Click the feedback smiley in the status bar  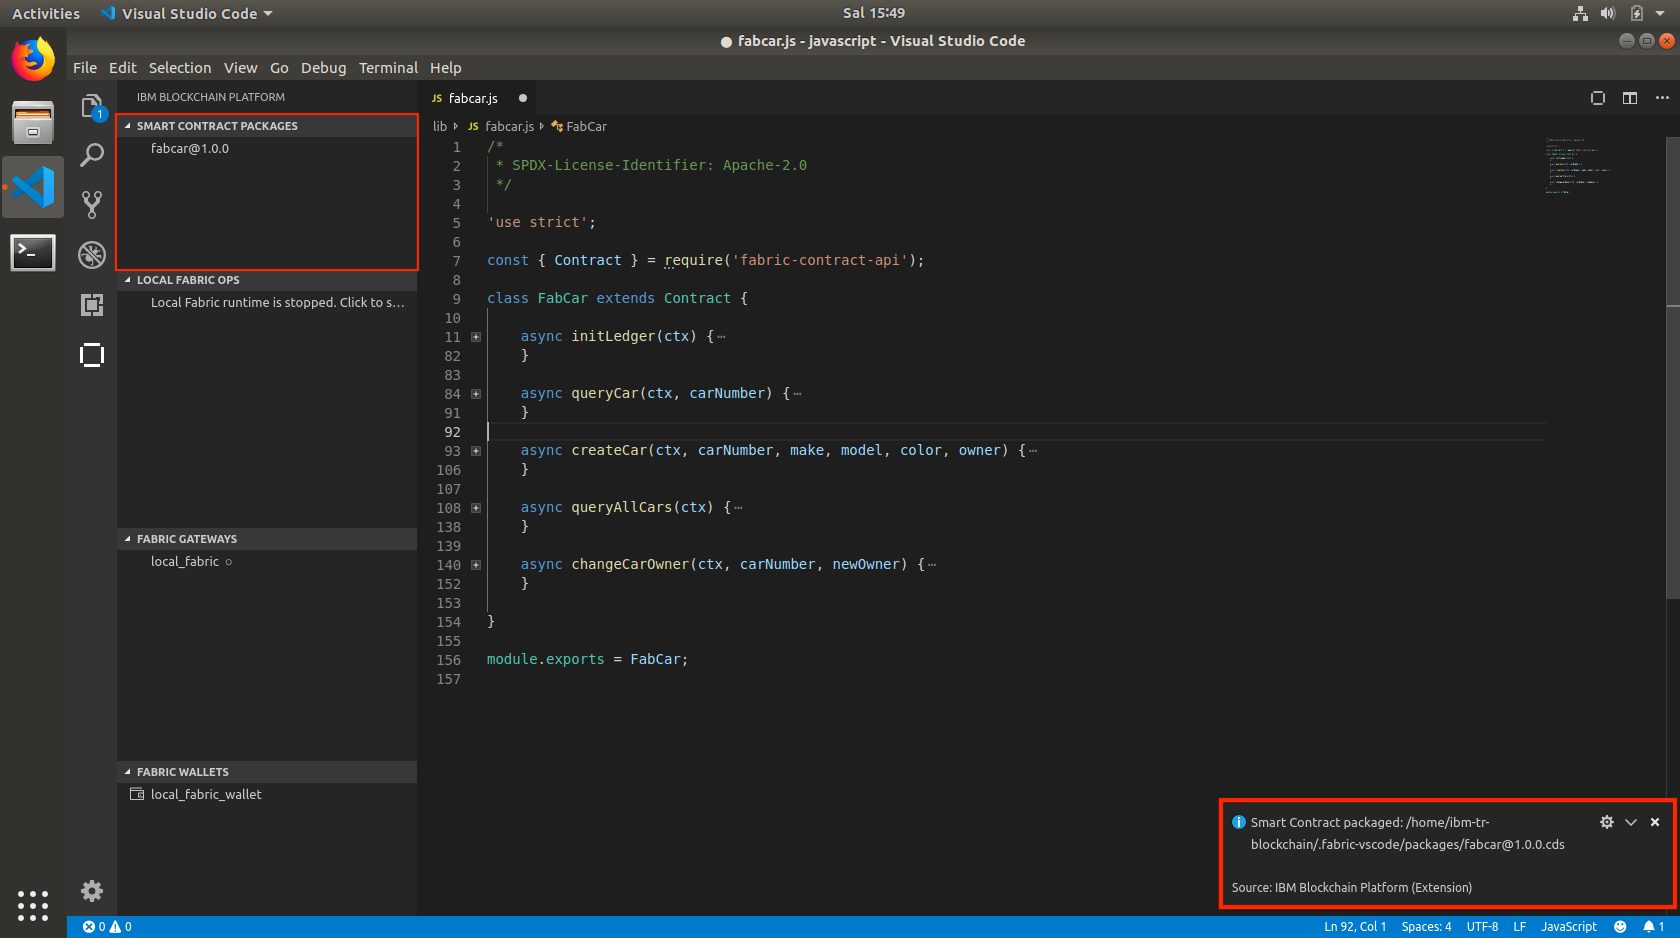[1620, 927]
